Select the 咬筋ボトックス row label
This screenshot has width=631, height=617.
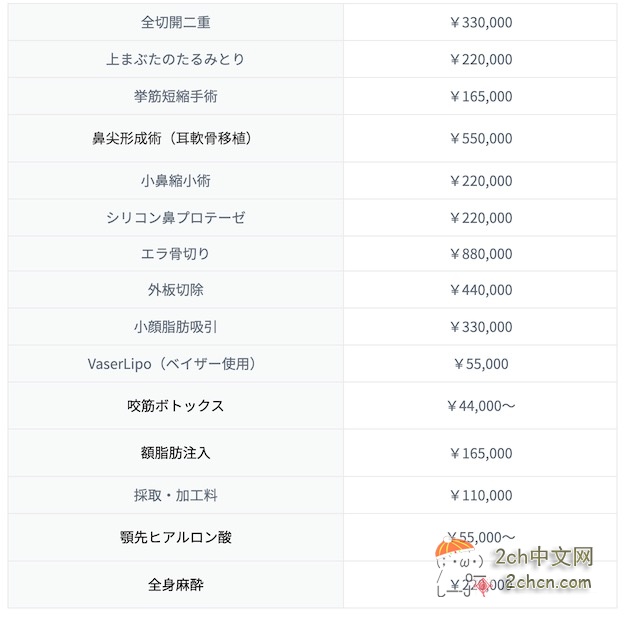(175, 406)
